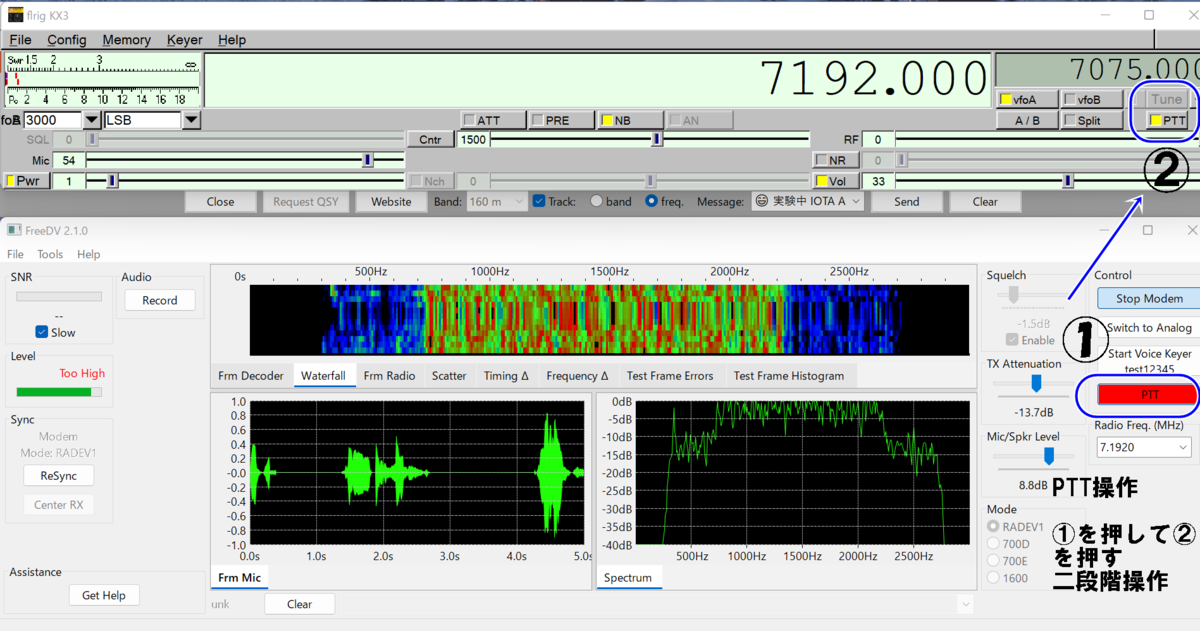Click the Cntr value field 1500
Screen dimensions: 1200x631
tap(473, 140)
